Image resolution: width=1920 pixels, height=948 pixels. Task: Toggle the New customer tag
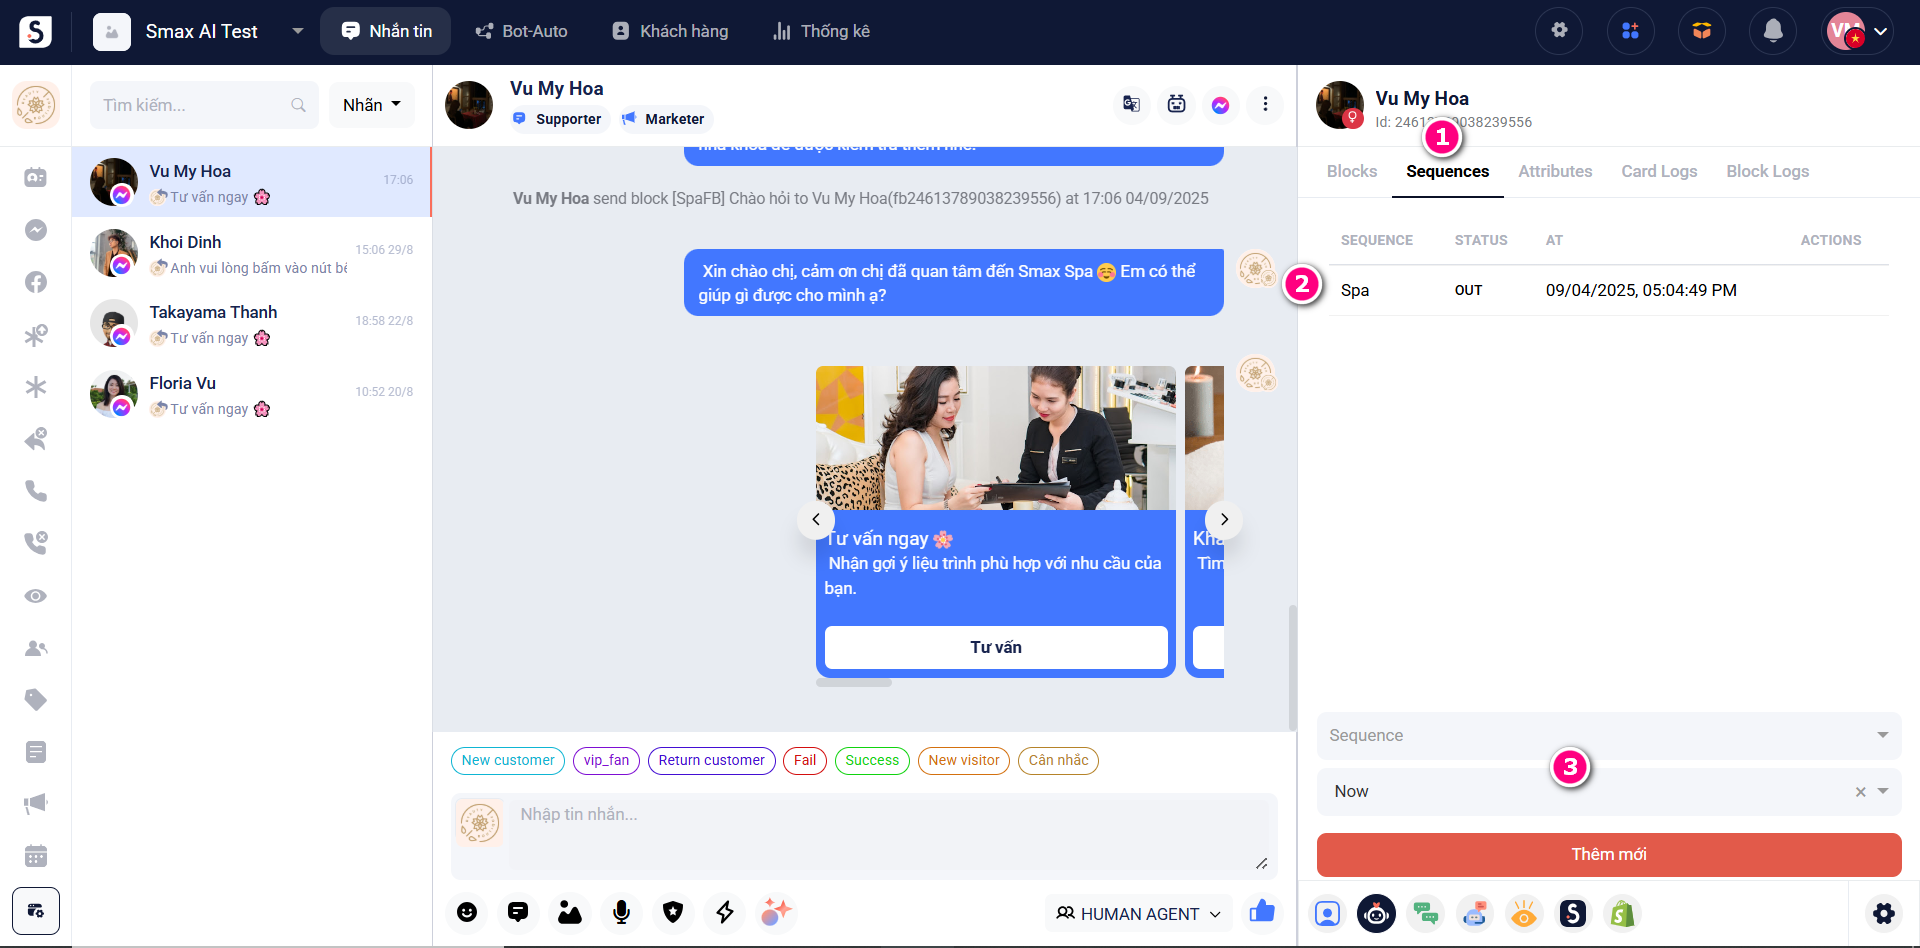pyautogui.click(x=508, y=761)
